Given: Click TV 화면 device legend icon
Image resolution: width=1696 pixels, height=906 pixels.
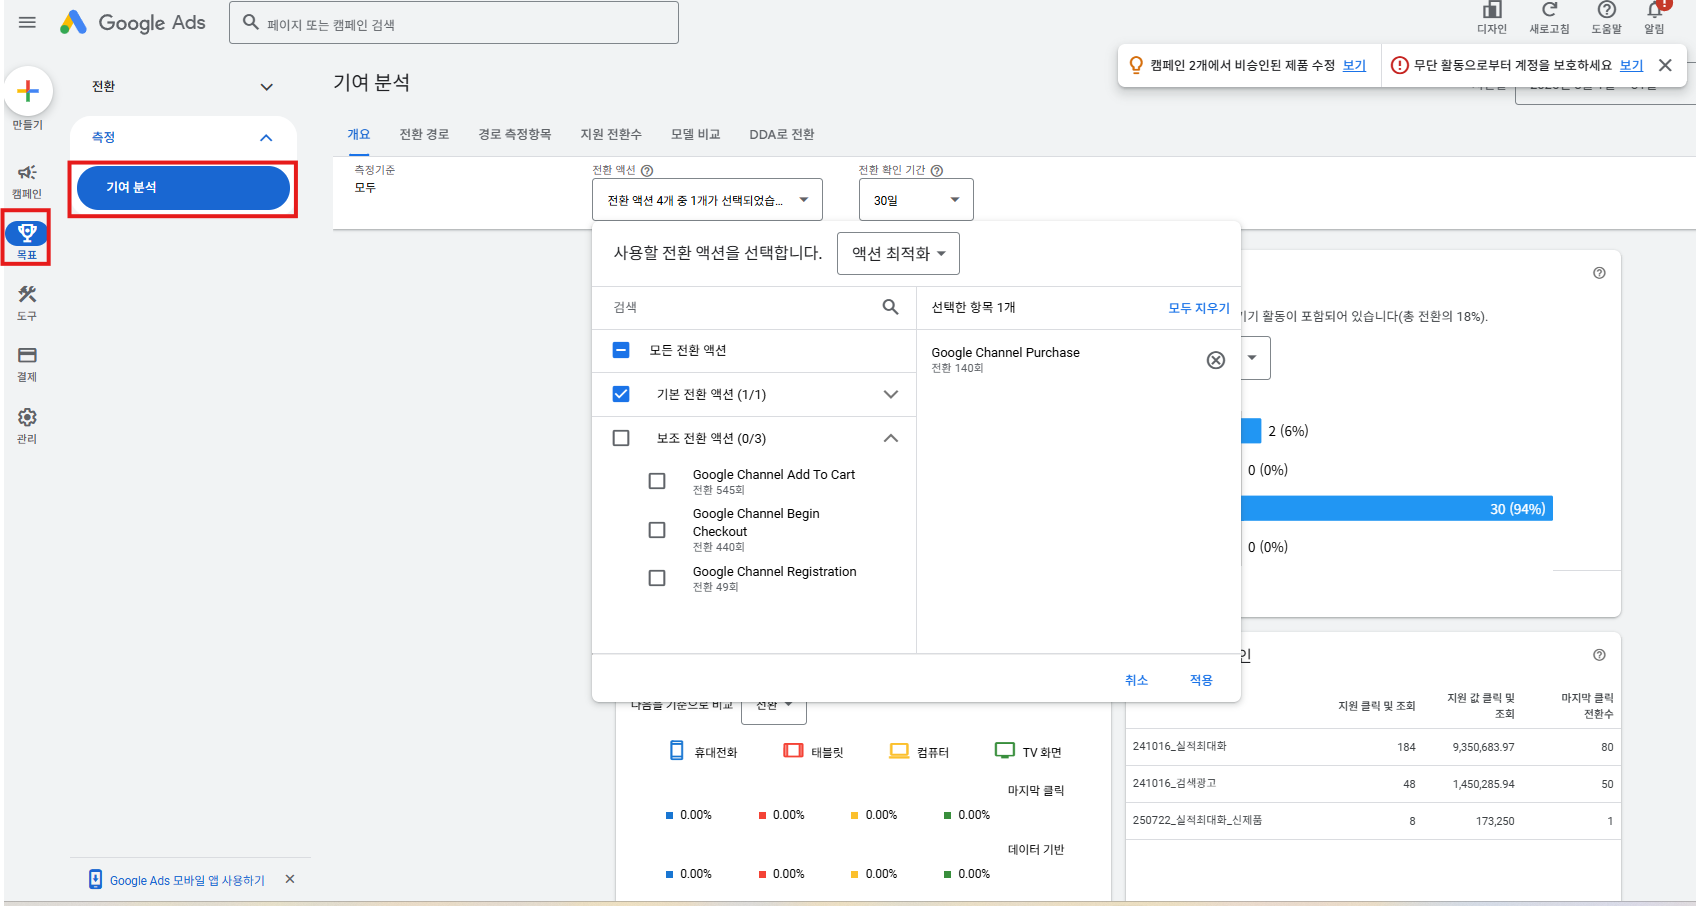Looking at the screenshot, I should coord(1005,750).
